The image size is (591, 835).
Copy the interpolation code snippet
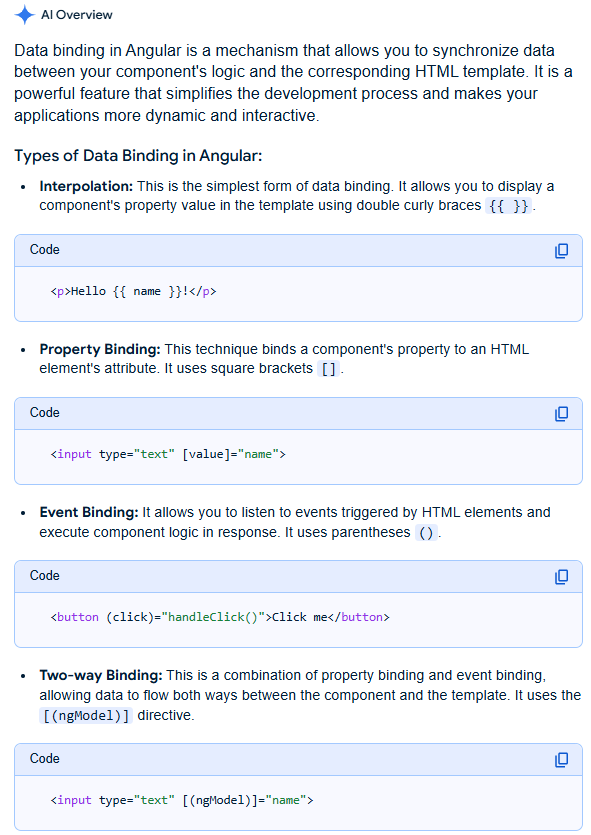(561, 251)
